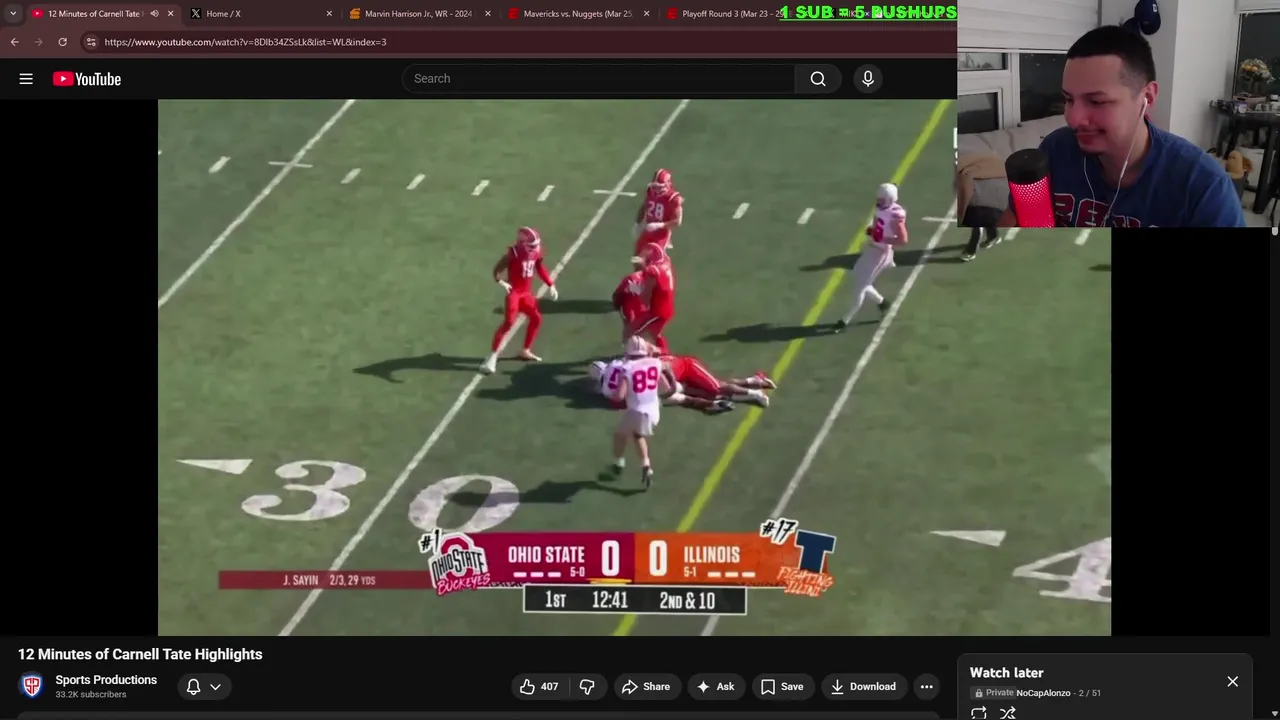Switch to Marvin Harrison Jr. tab
Screen dimensions: 1280x720
418,14
